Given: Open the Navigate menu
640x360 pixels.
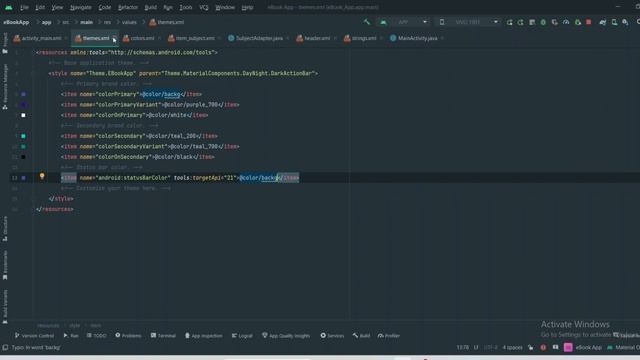Looking at the screenshot, I should pos(81,7).
